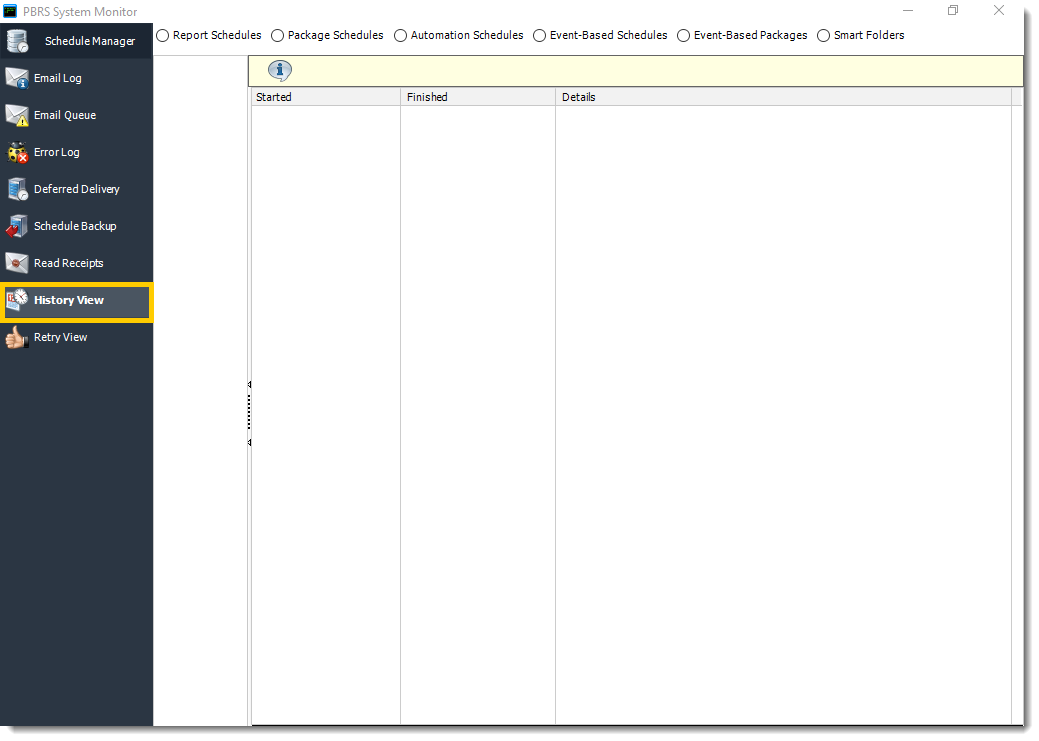1039x741 pixels.
Task: Select the Smart Folders radio button
Action: point(823,36)
